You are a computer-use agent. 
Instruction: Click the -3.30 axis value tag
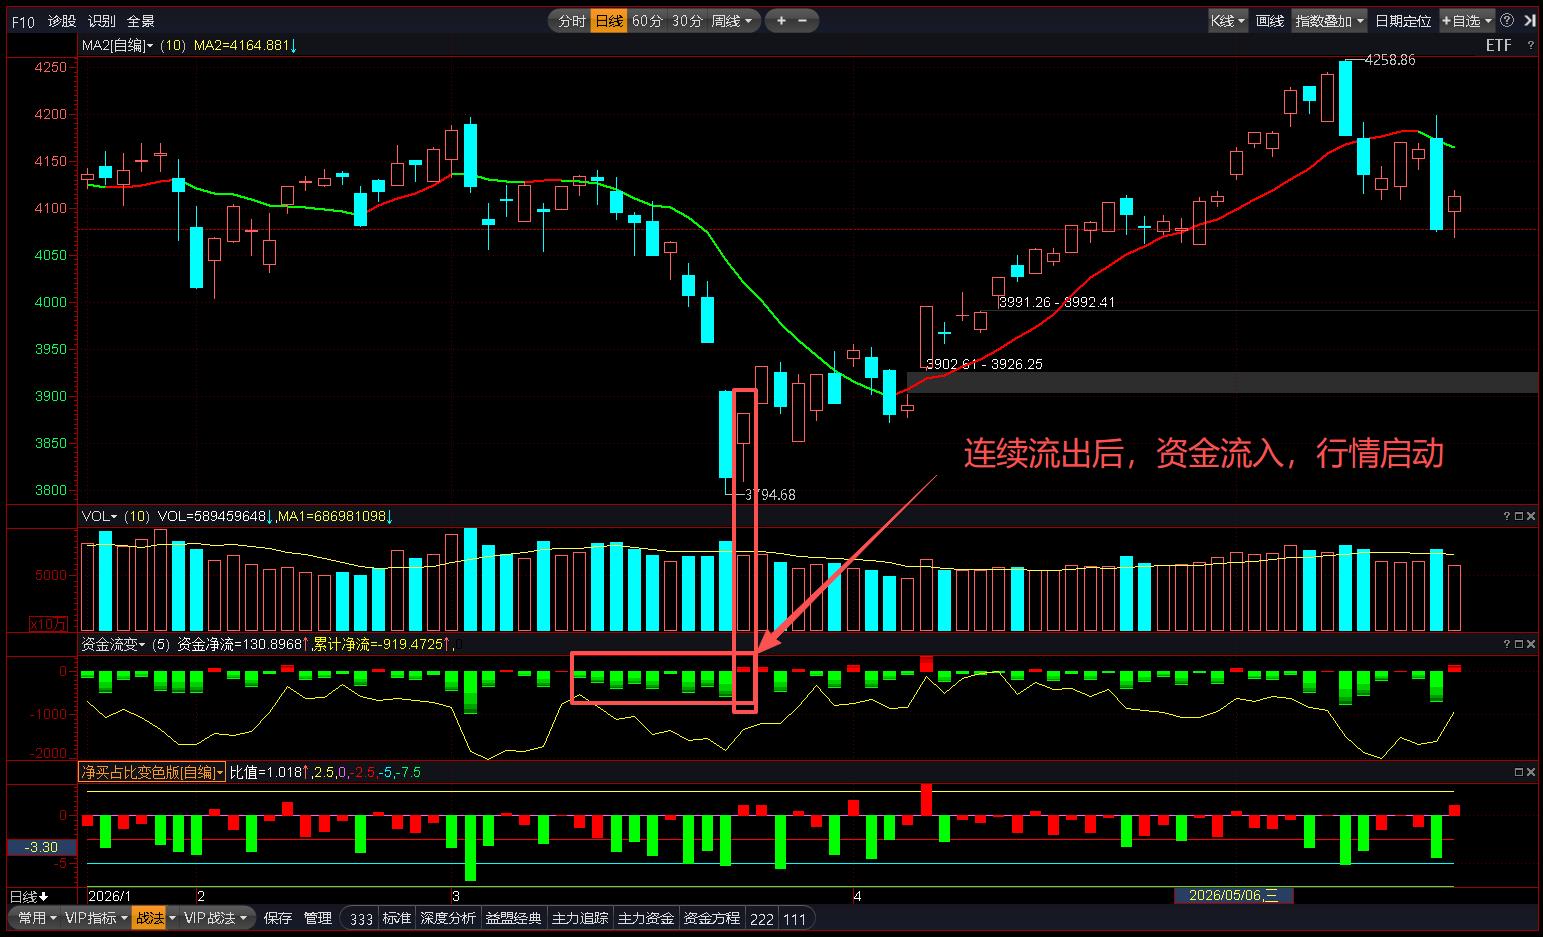click(41, 847)
